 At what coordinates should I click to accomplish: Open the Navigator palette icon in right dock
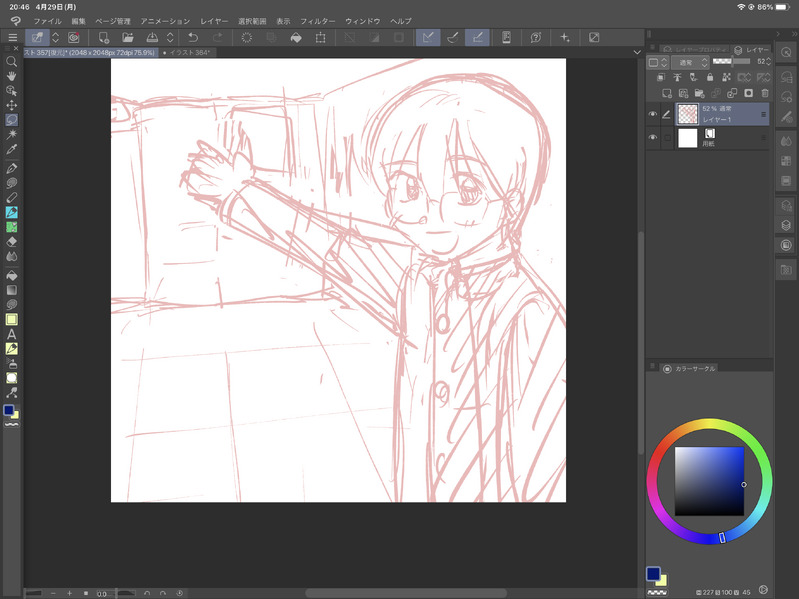(x=786, y=52)
